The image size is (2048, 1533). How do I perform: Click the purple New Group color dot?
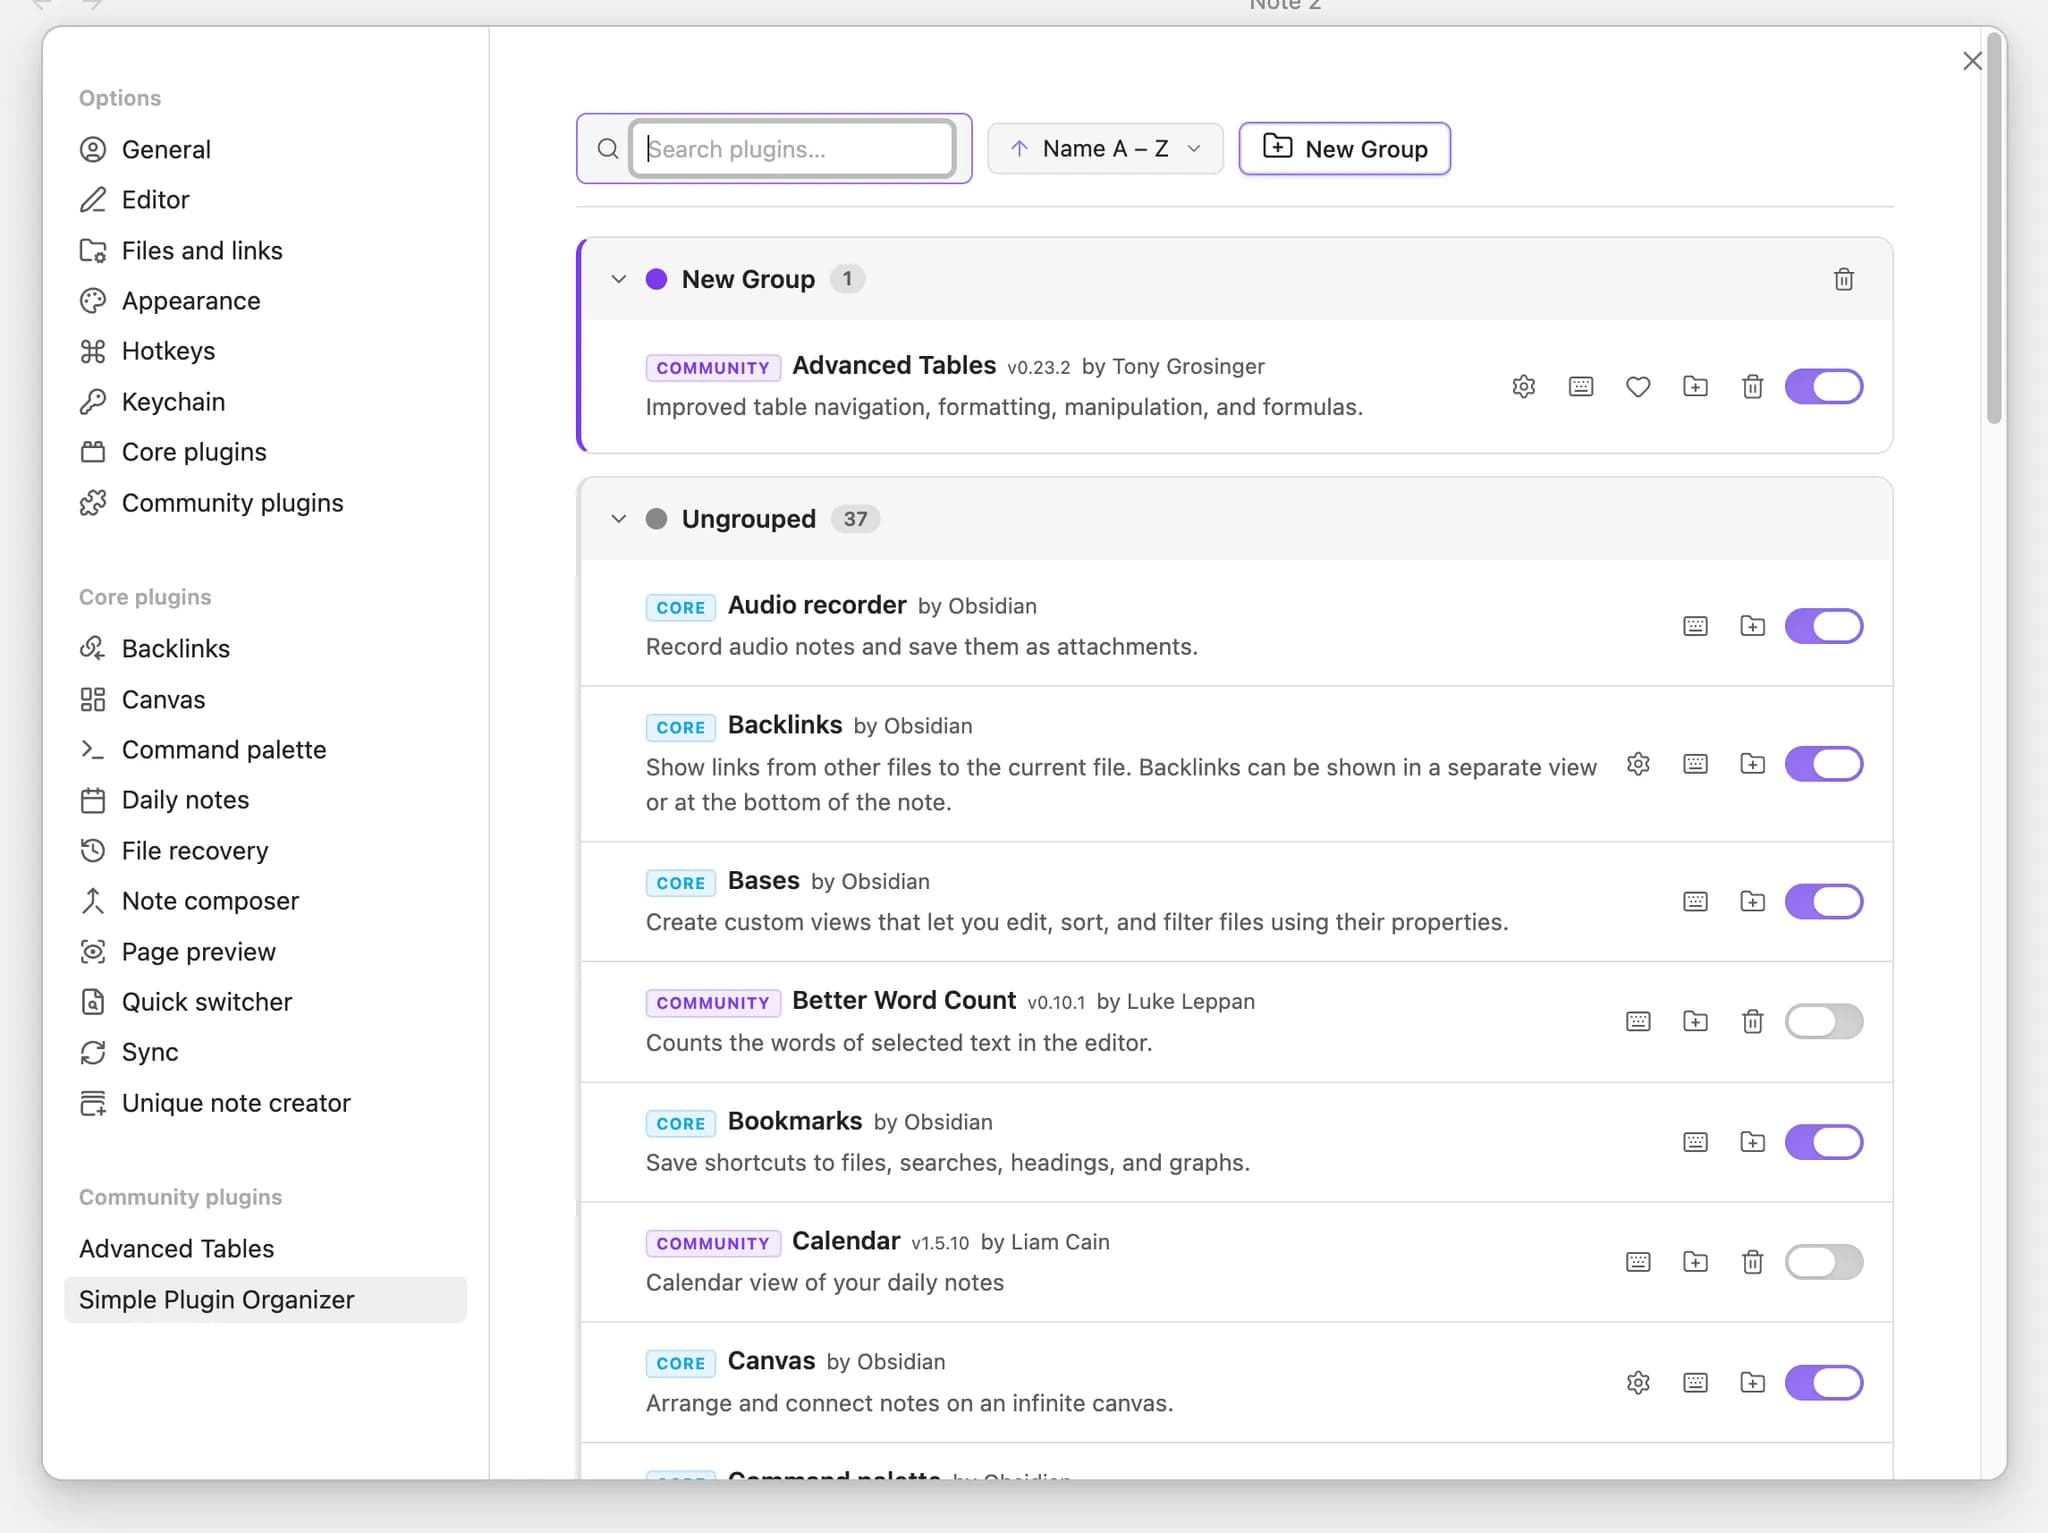coord(656,279)
